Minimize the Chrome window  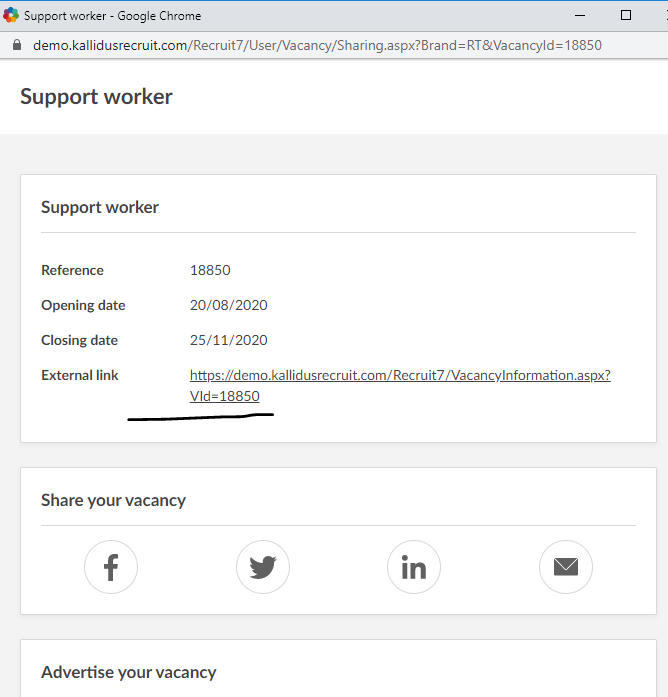tap(579, 16)
